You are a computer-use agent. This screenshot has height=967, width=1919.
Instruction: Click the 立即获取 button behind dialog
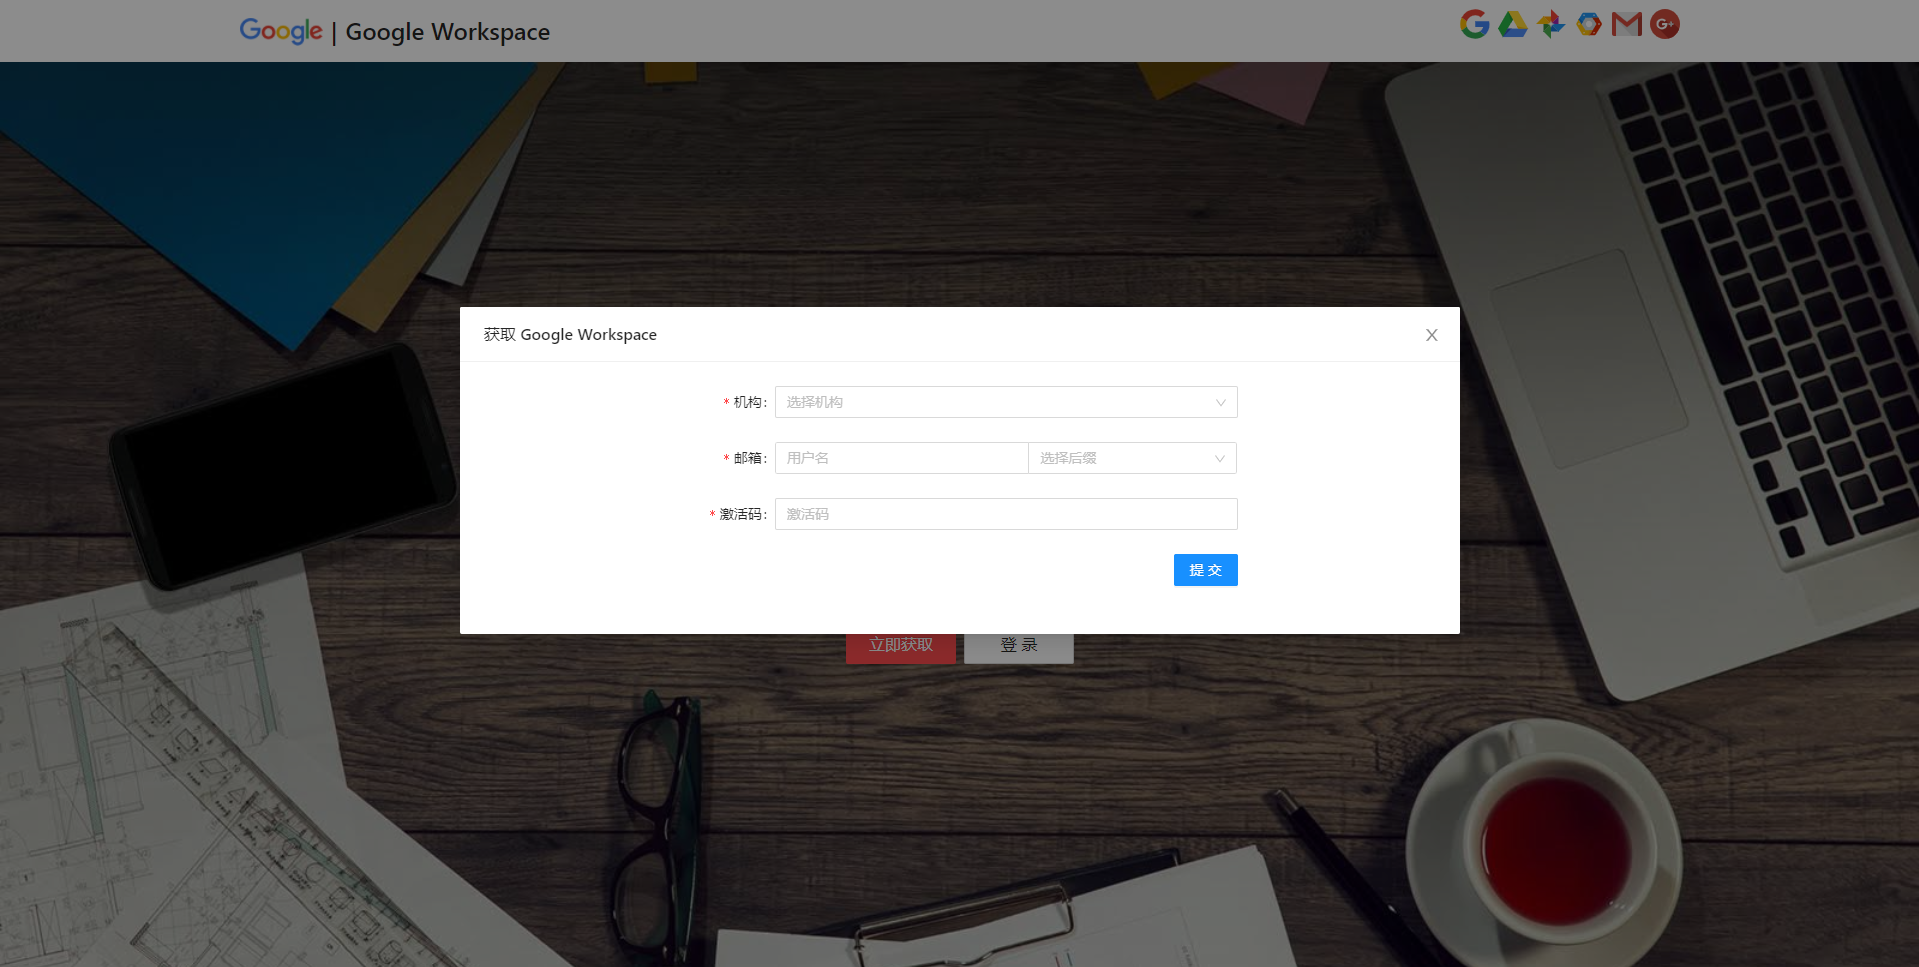coord(900,647)
